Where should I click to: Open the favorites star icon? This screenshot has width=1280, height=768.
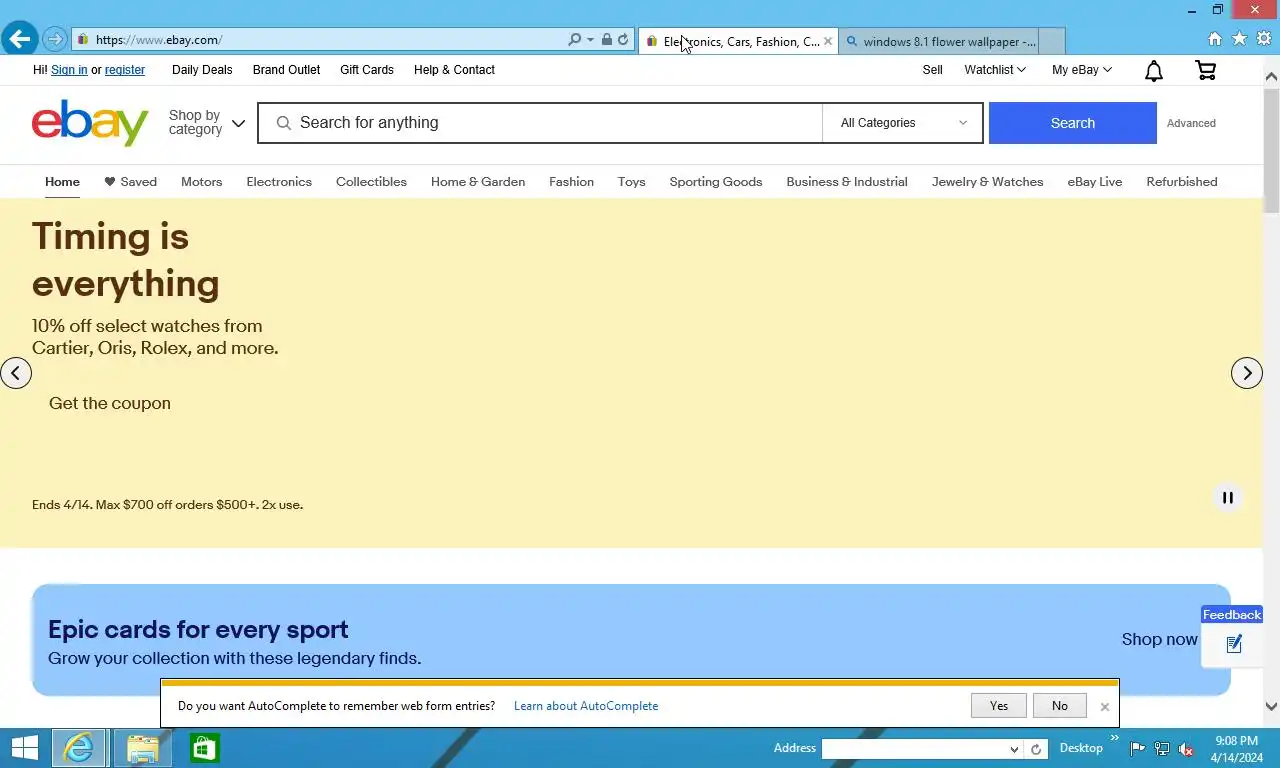(x=1239, y=39)
